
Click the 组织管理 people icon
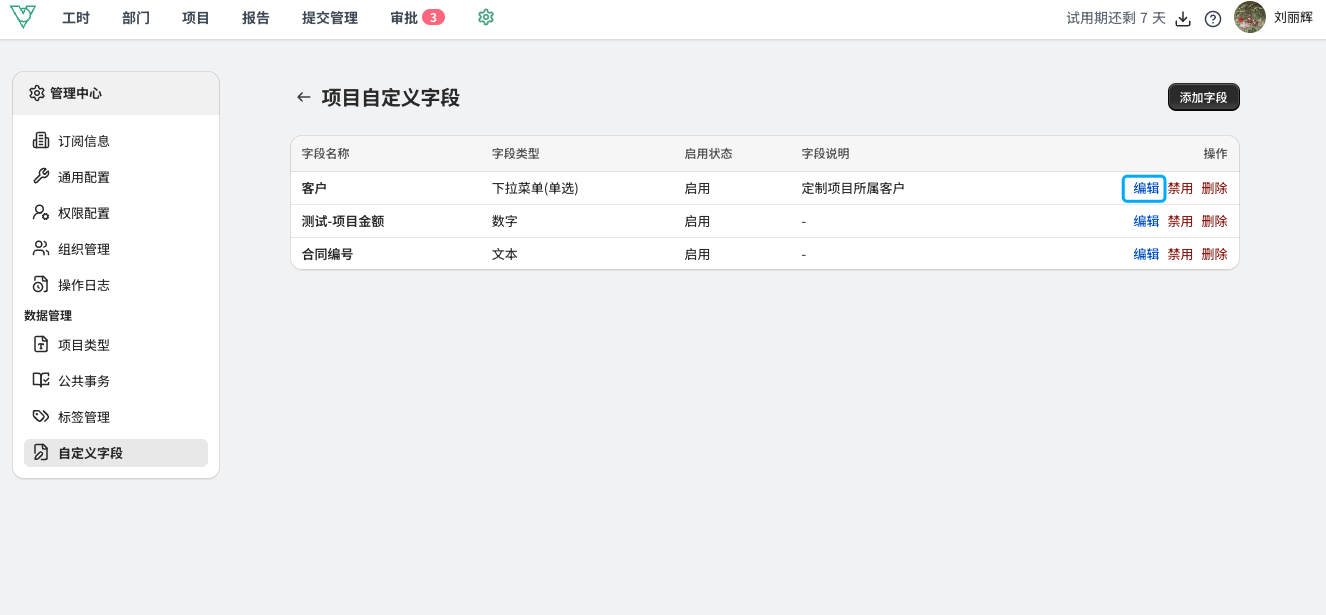click(41, 248)
